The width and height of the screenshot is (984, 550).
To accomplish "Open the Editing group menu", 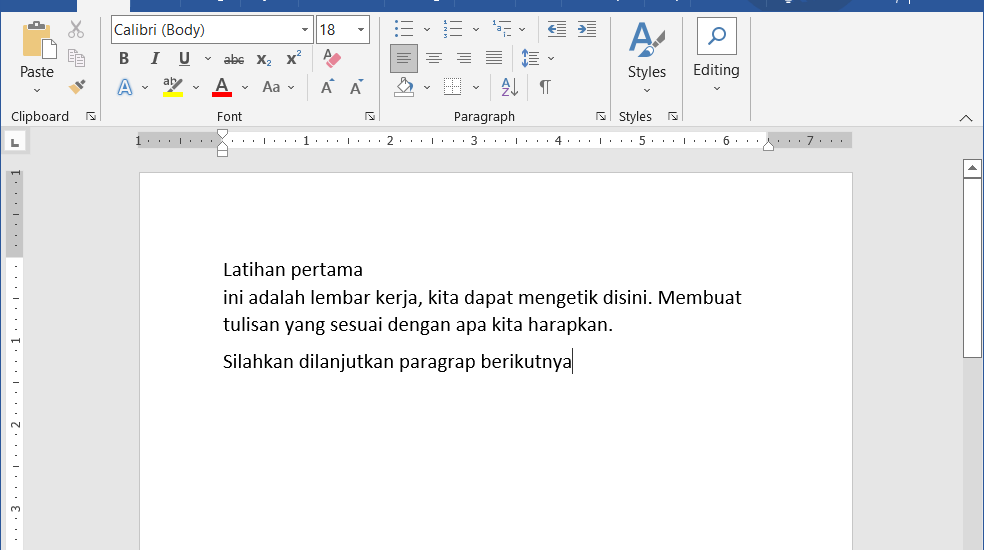I will pos(716,57).
